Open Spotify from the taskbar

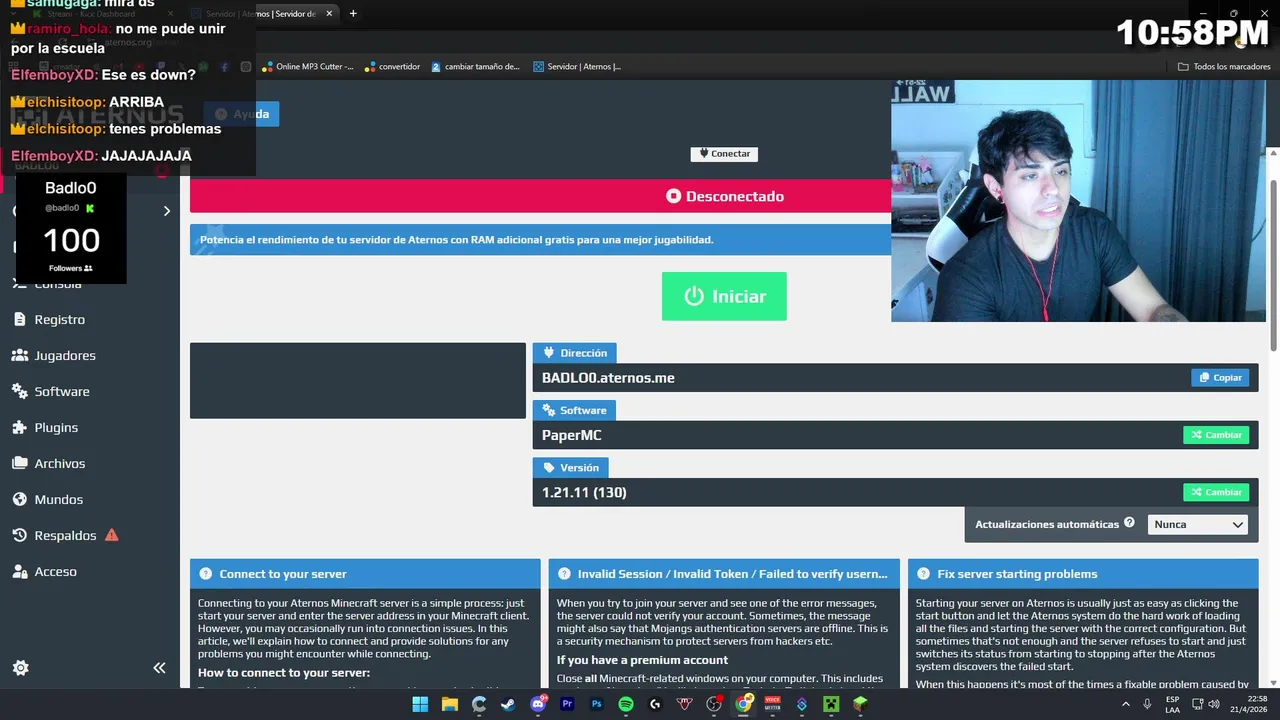point(626,704)
